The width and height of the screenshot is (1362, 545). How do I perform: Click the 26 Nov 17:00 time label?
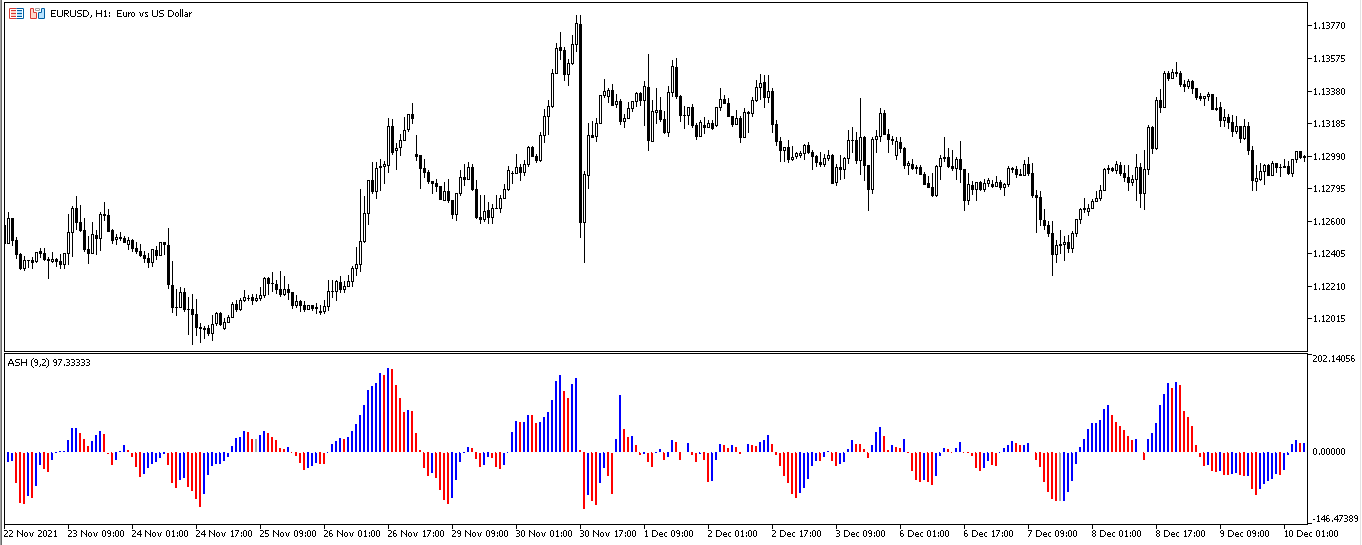coord(415,534)
